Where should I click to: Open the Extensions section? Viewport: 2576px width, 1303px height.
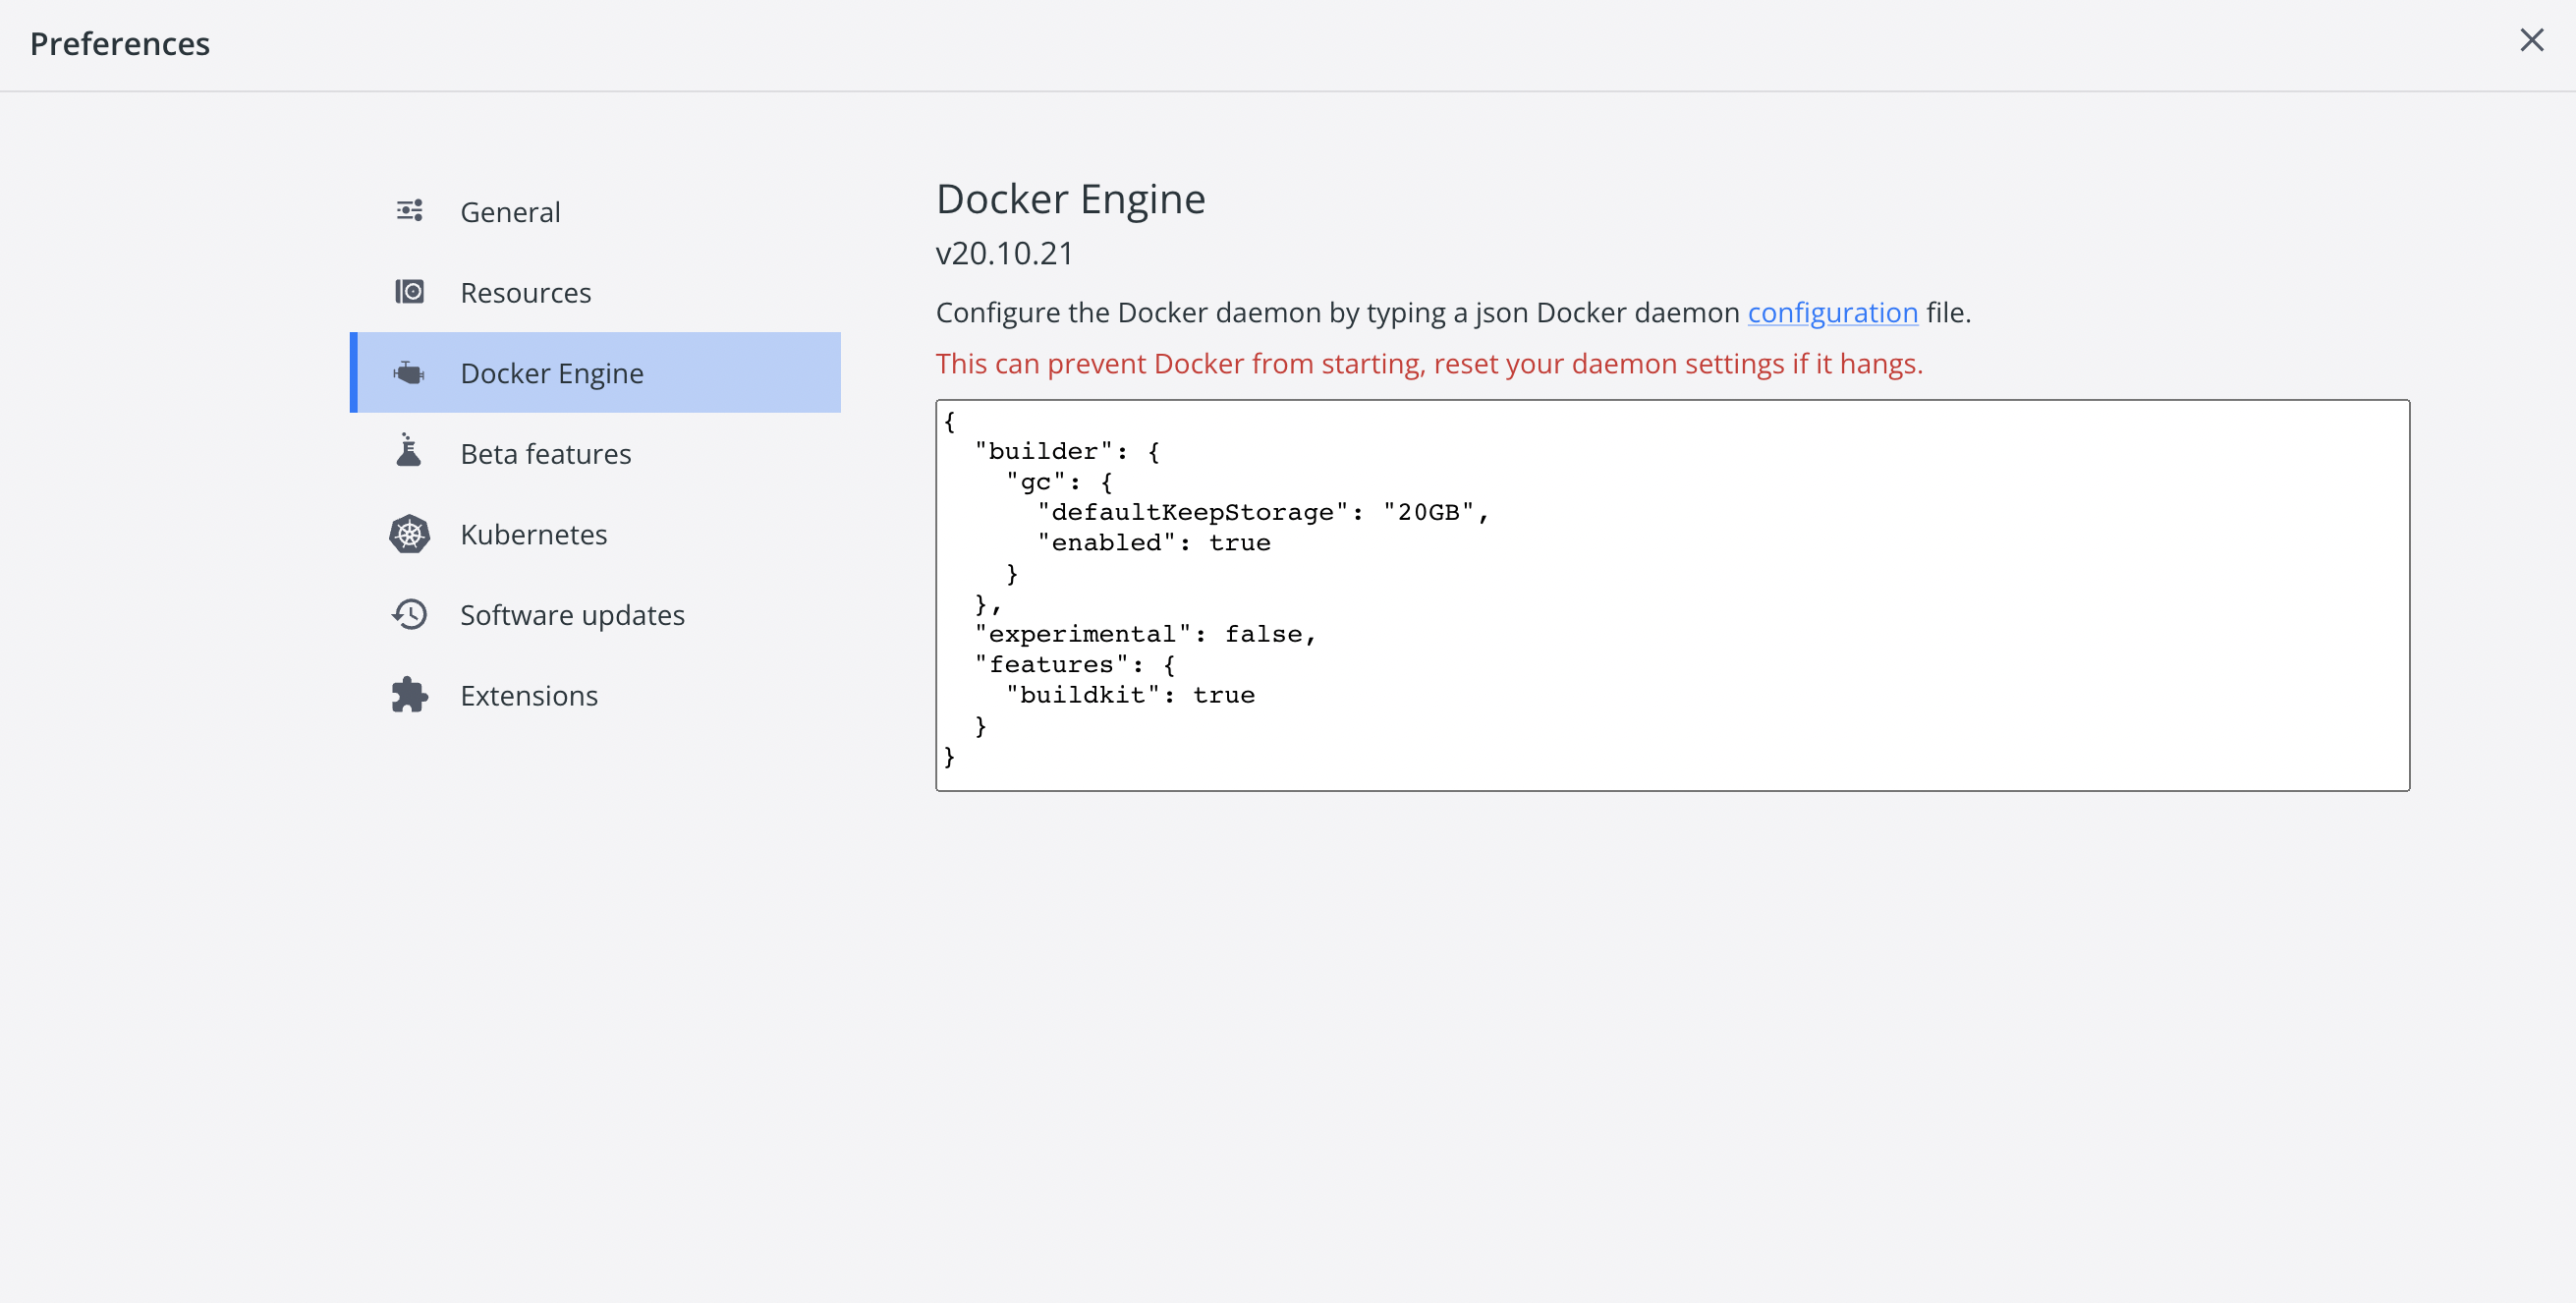pos(528,696)
